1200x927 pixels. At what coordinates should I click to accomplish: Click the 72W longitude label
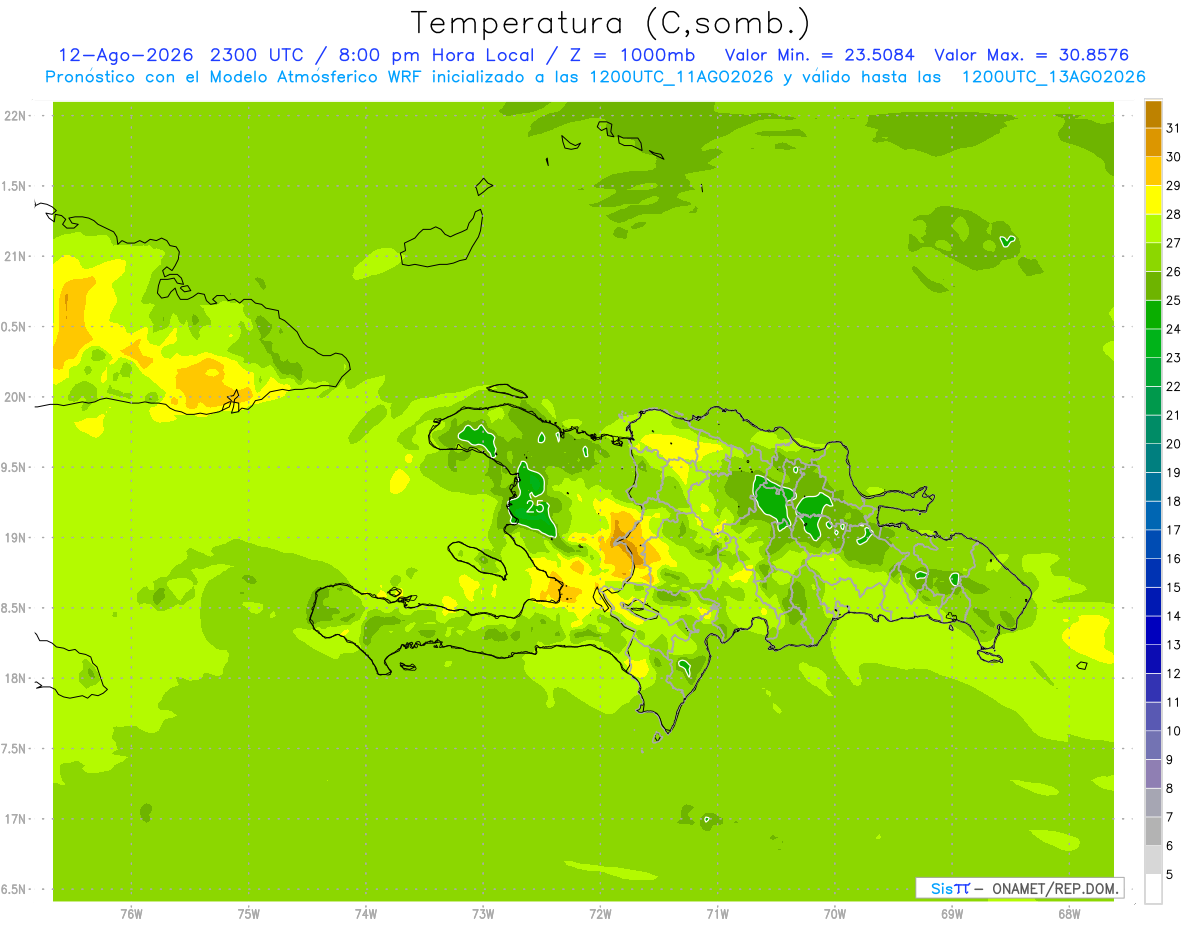coord(601,914)
